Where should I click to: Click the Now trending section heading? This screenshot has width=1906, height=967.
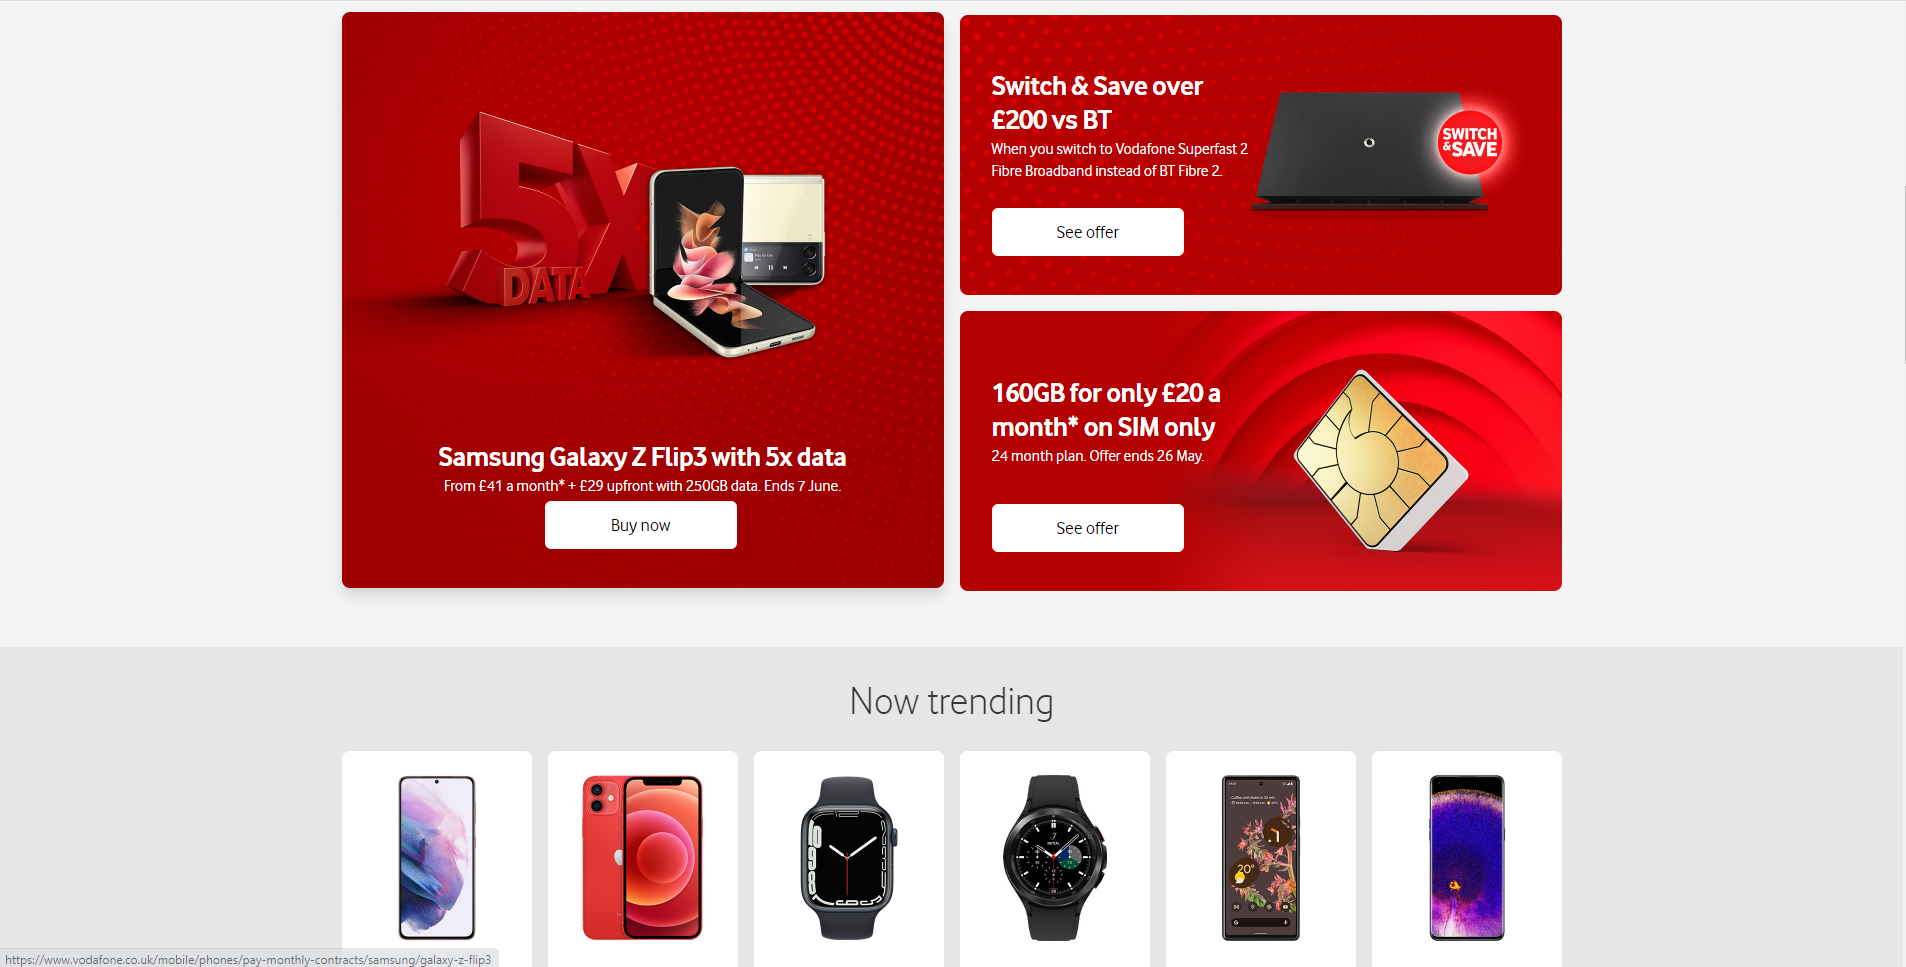pos(951,701)
